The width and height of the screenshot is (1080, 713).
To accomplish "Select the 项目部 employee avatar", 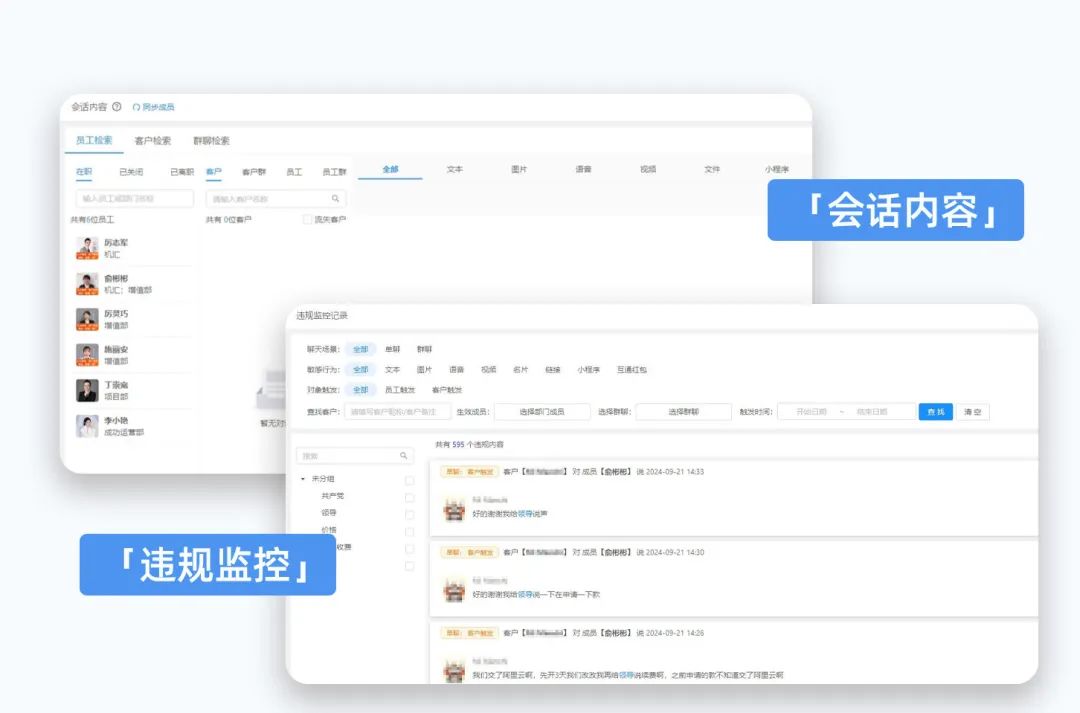I will pos(87,390).
